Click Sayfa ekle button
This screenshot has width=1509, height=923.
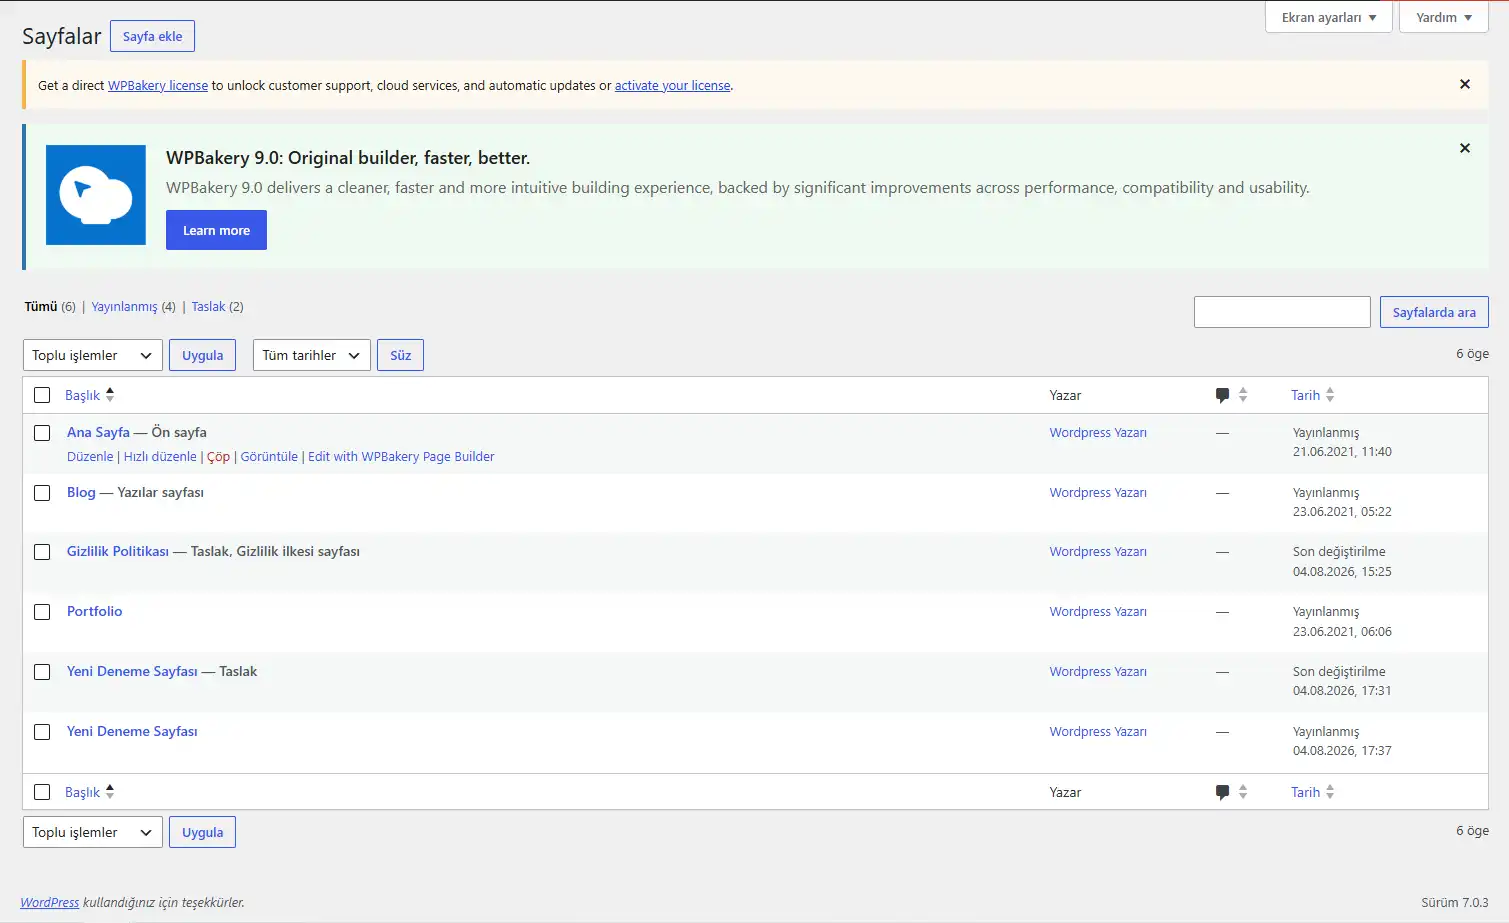pyautogui.click(x=152, y=36)
